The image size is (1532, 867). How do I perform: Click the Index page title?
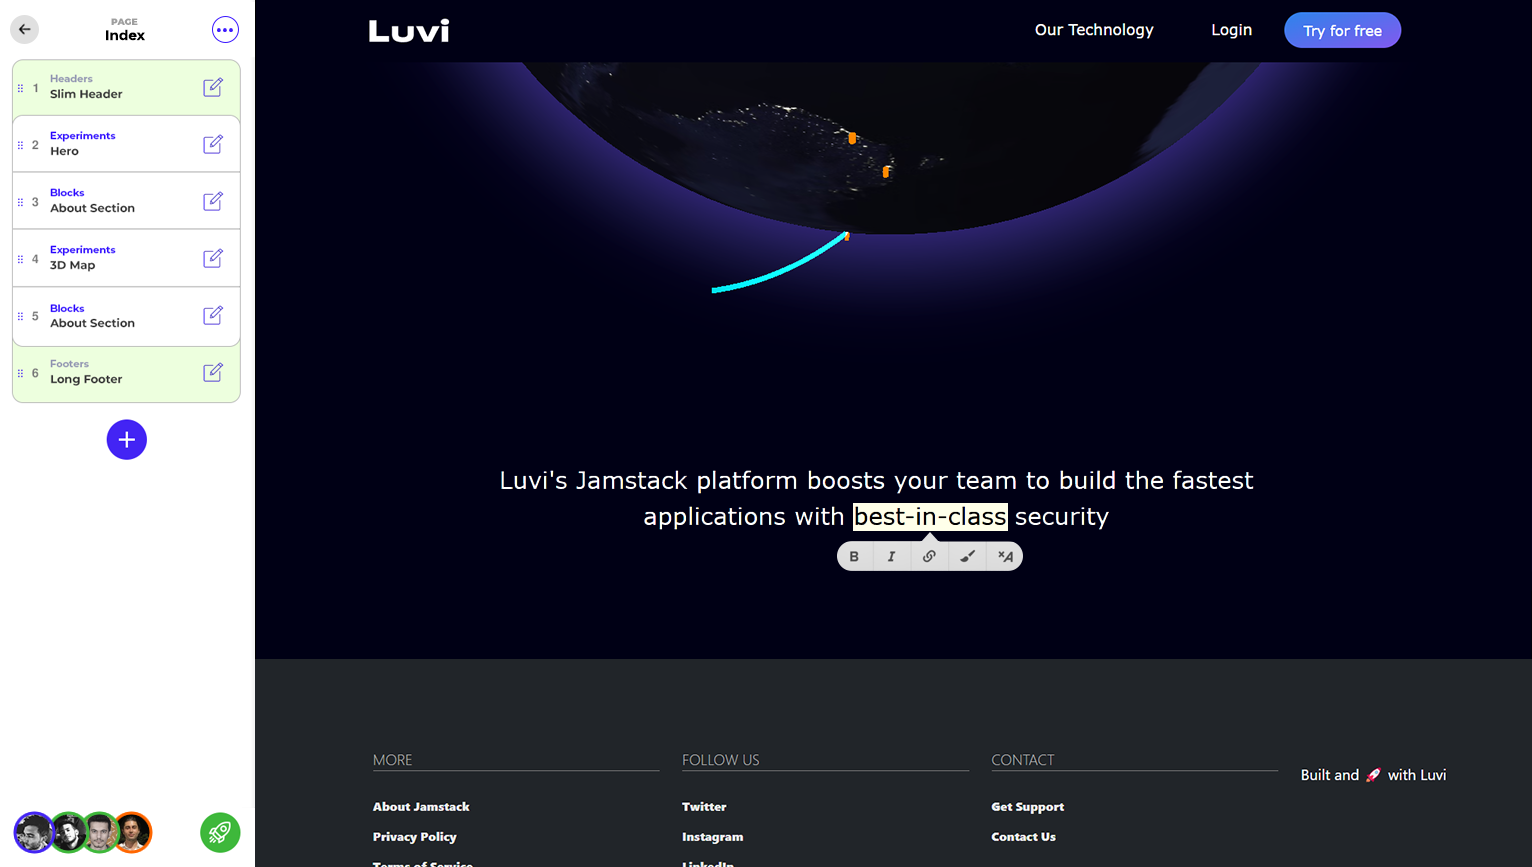[x=125, y=35]
